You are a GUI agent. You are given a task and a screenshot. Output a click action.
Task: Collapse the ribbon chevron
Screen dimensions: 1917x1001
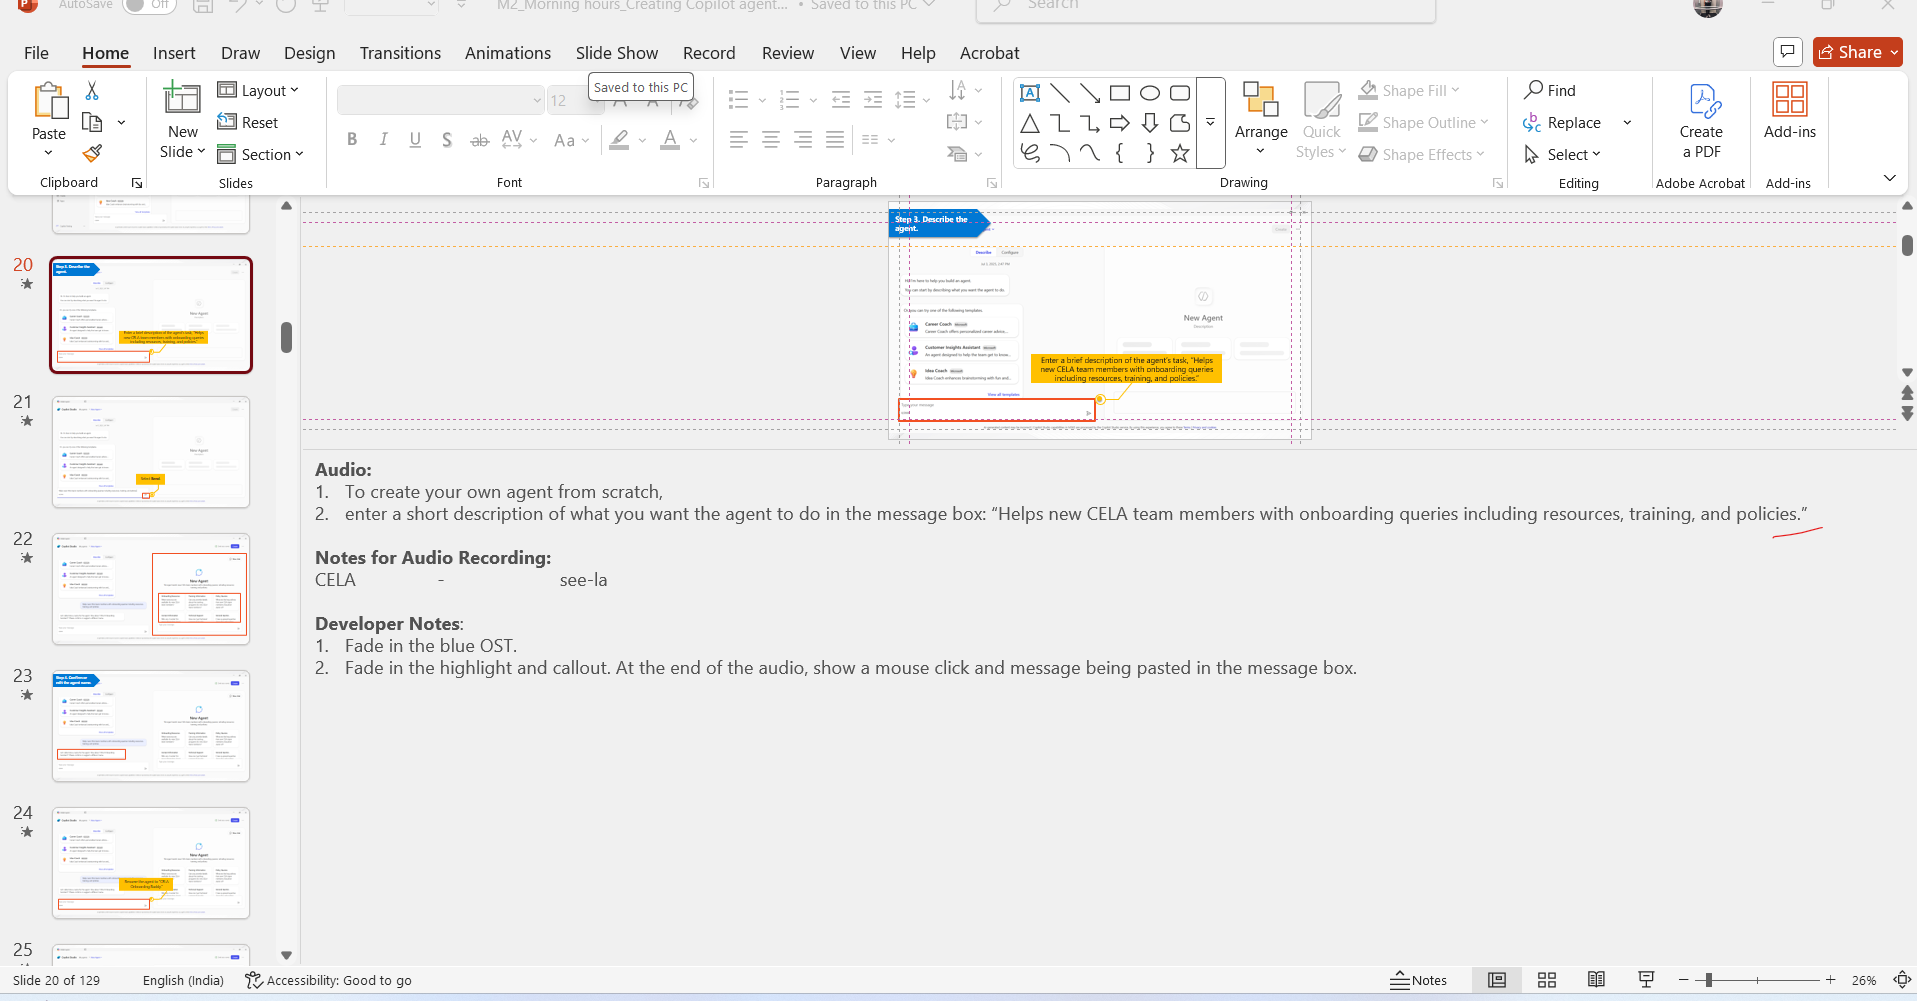pyautogui.click(x=1889, y=178)
